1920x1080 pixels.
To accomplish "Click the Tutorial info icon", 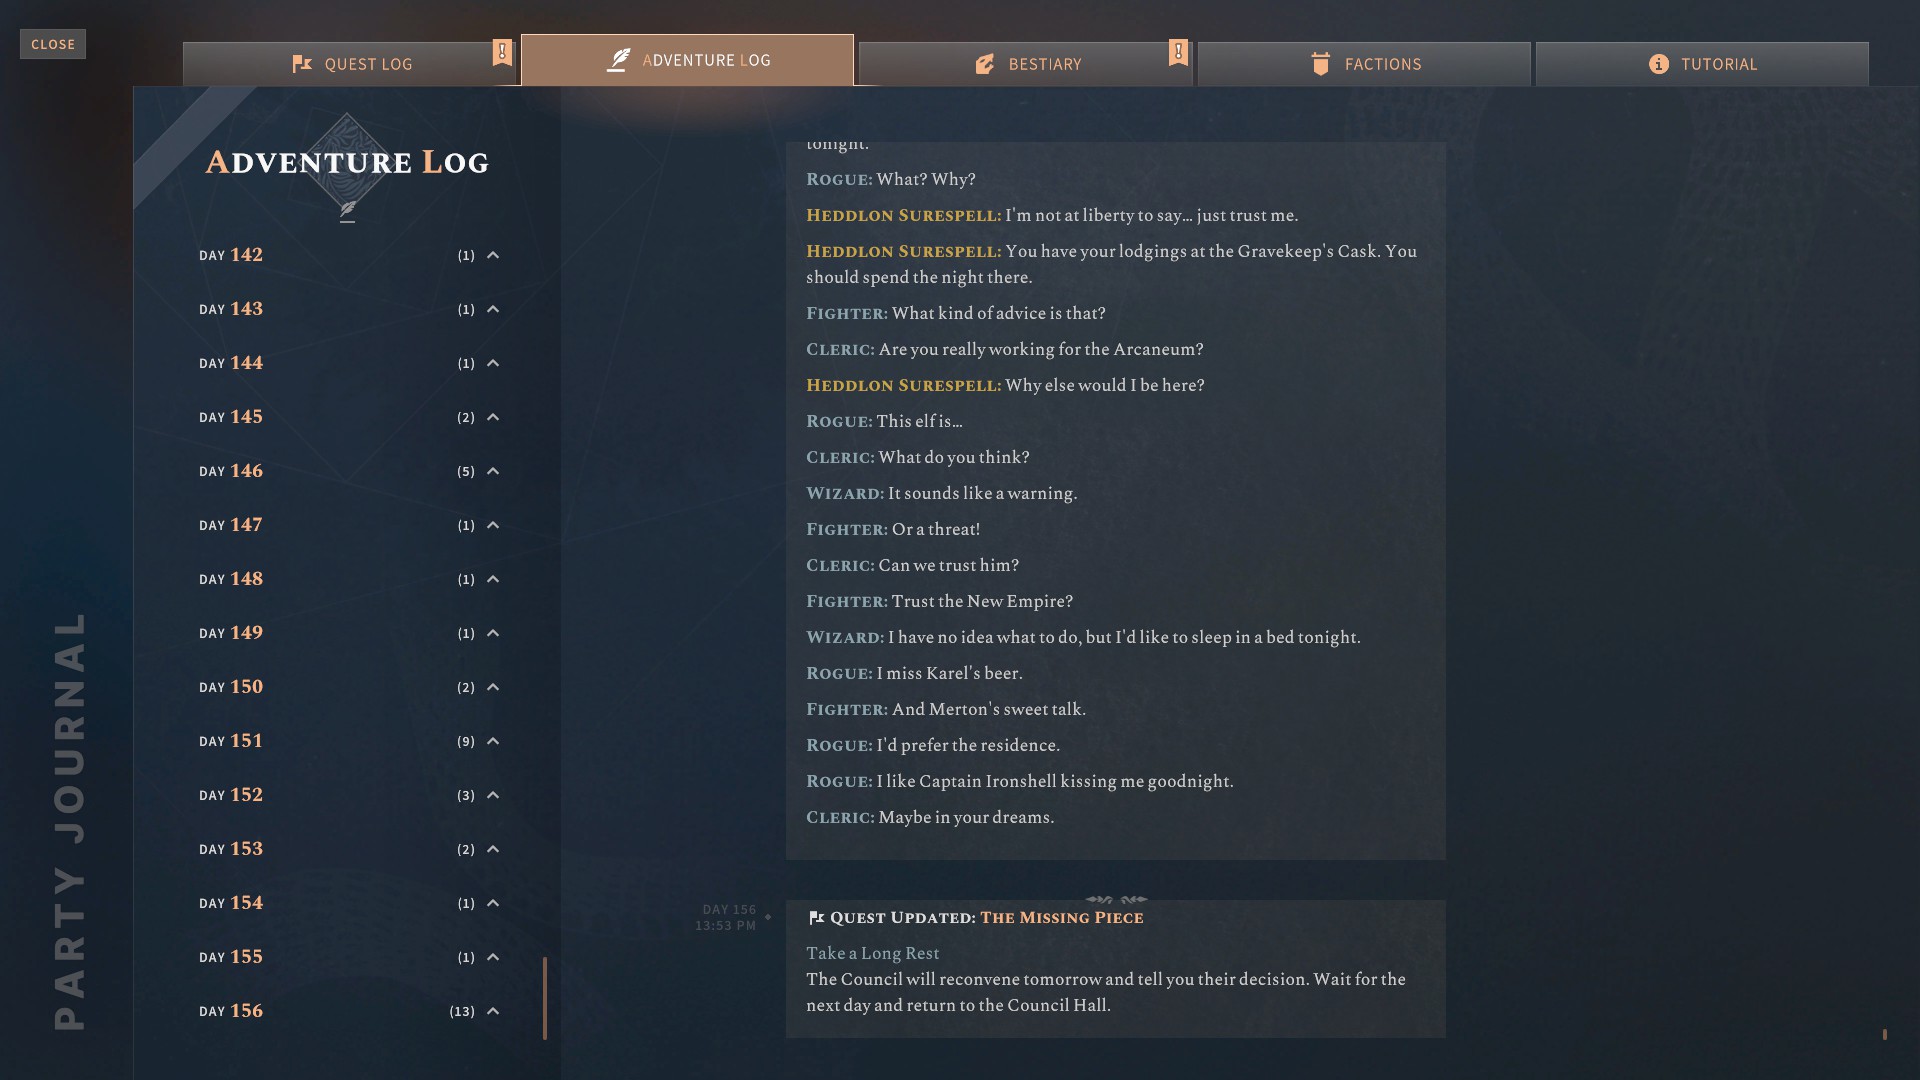I will pos(1659,64).
